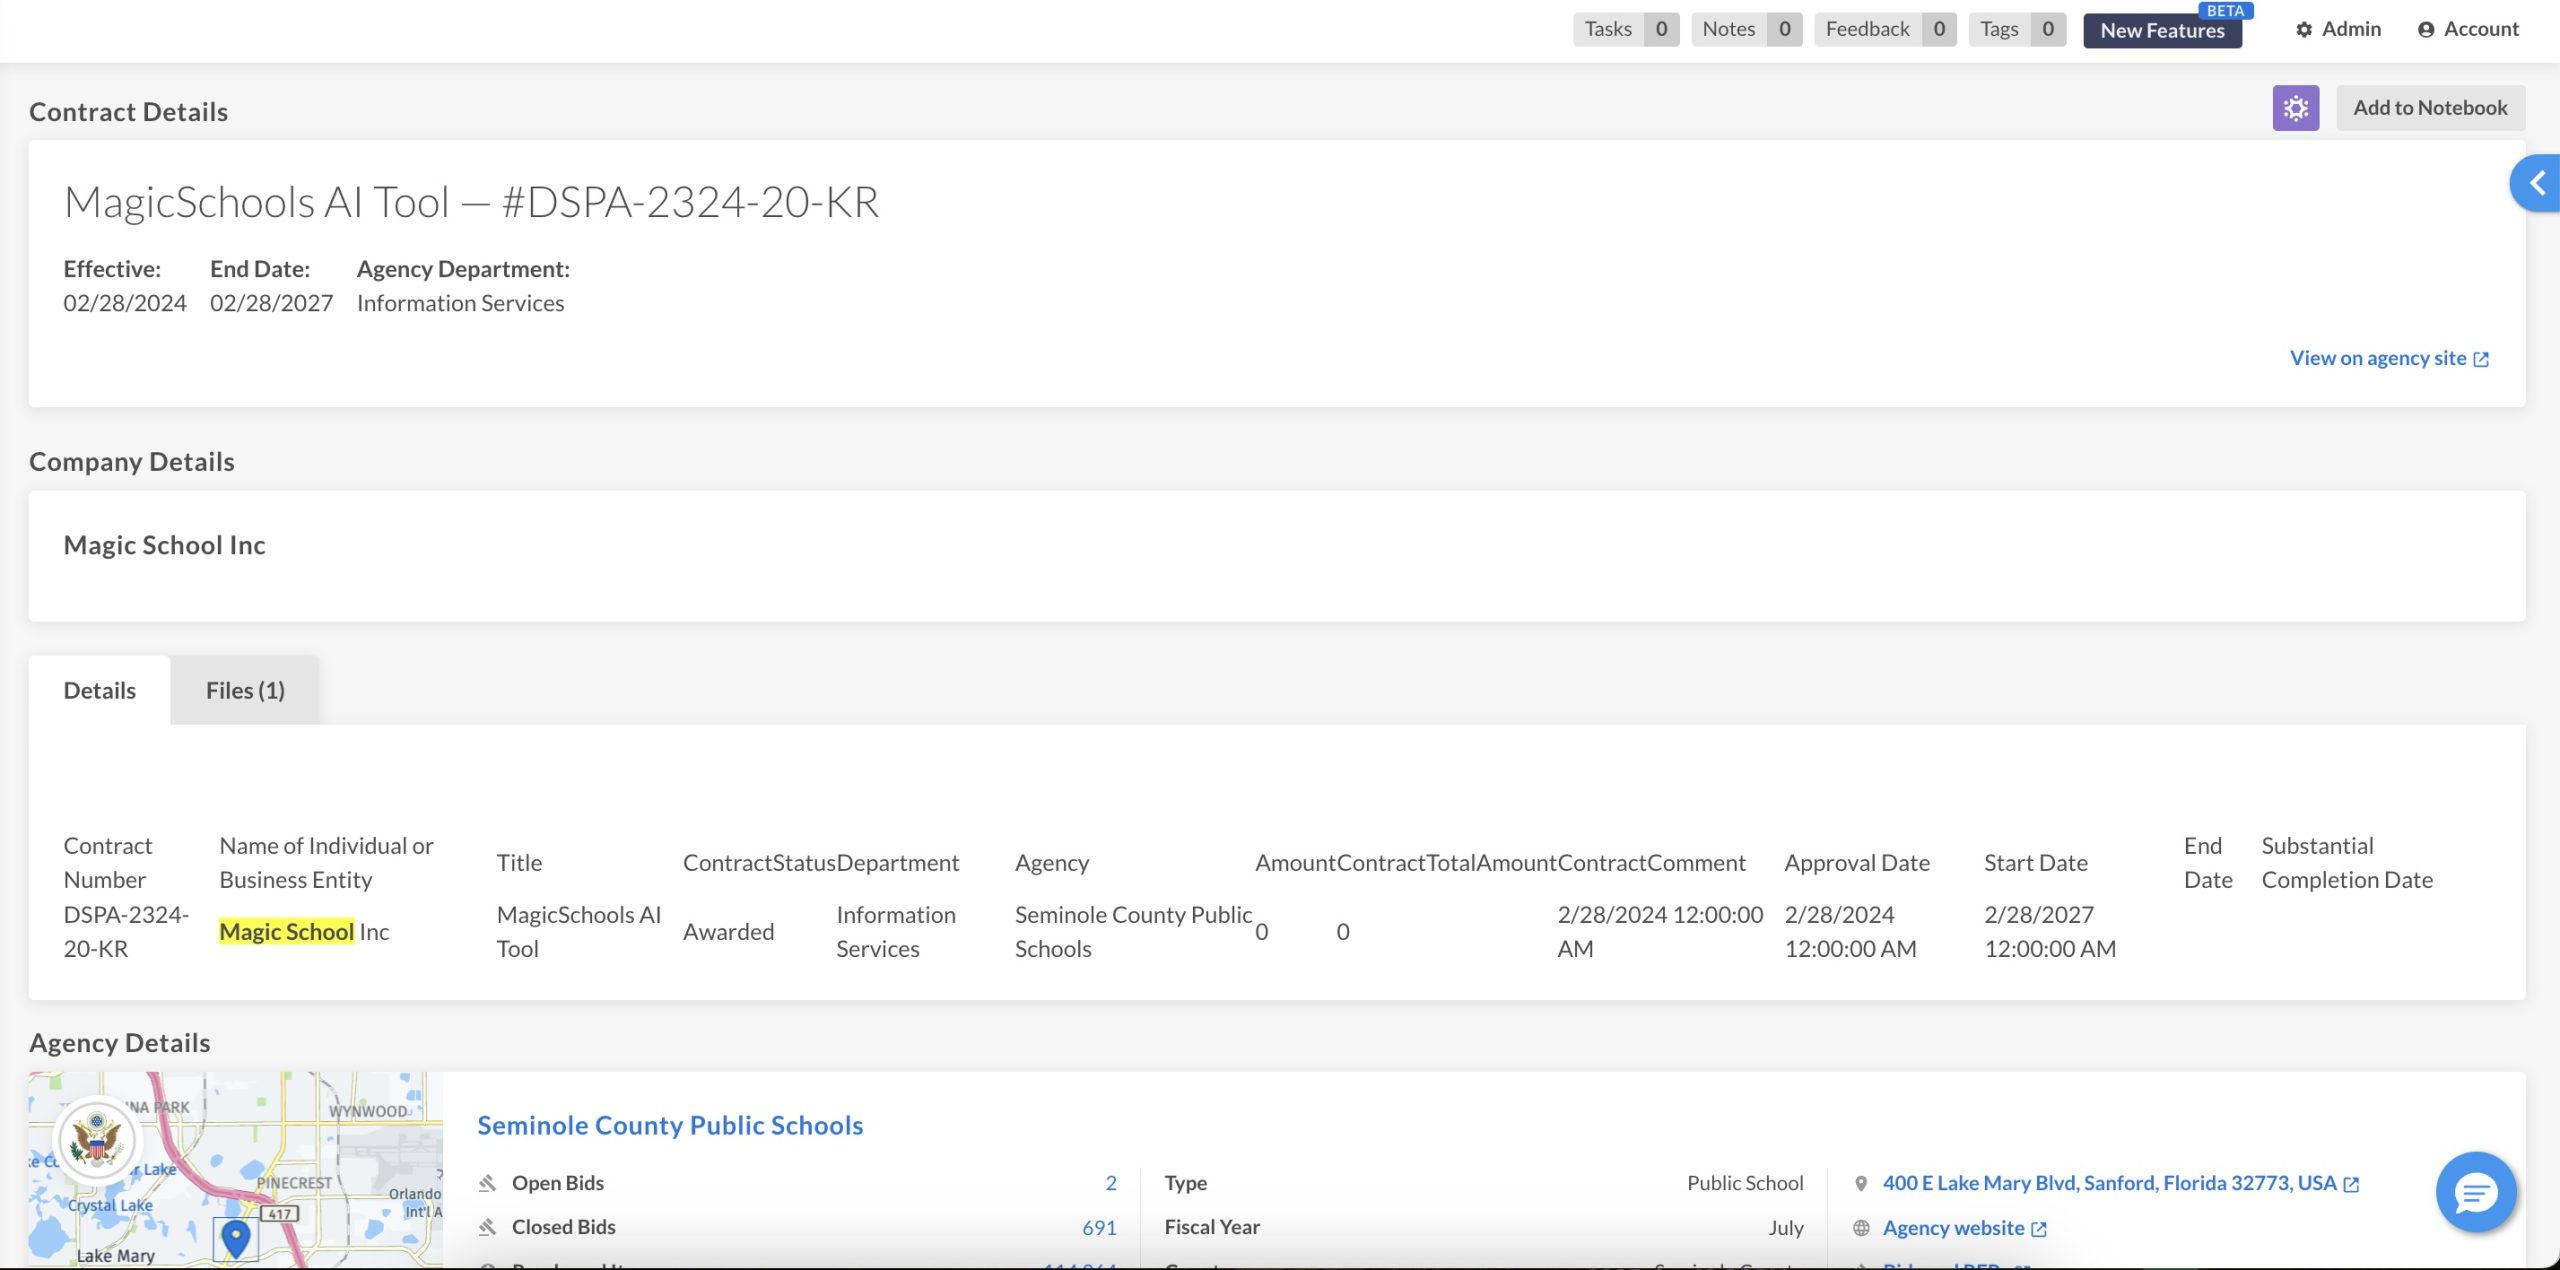The height and width of the screenshot is (1270, 2560).
Task: Click Add to Notebook button
Action: [2430, 108]
